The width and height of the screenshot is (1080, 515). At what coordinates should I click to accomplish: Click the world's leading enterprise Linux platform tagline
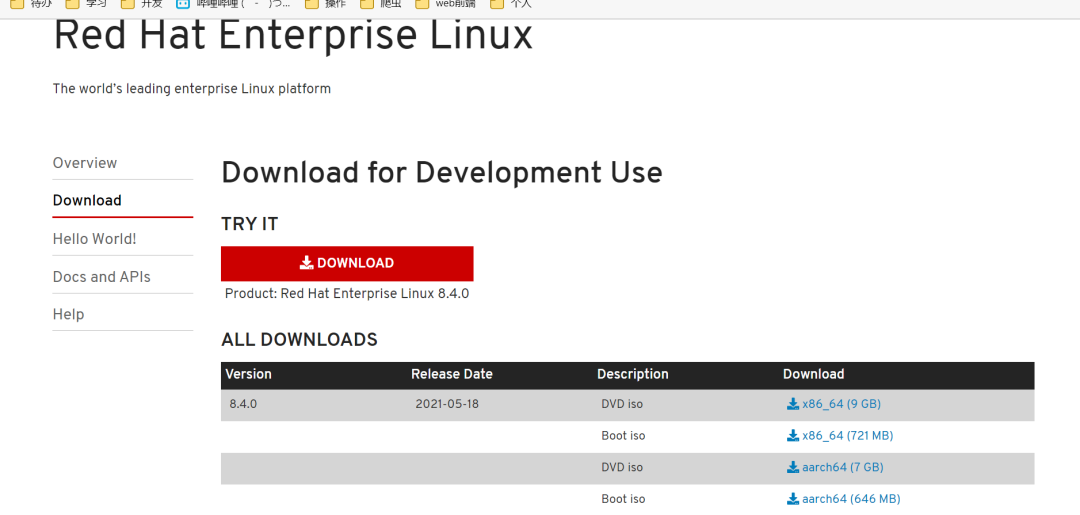[191, 89]
